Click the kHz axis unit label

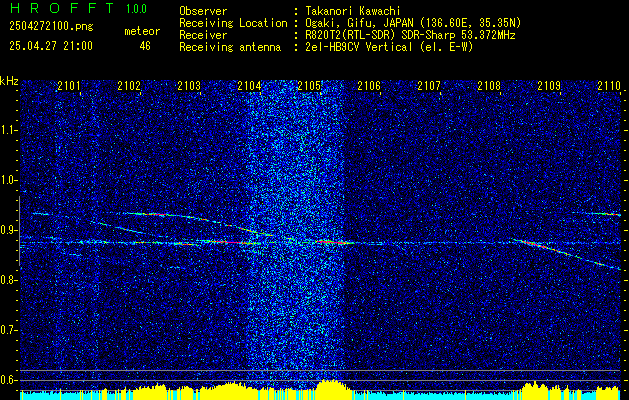pos(9,81)
